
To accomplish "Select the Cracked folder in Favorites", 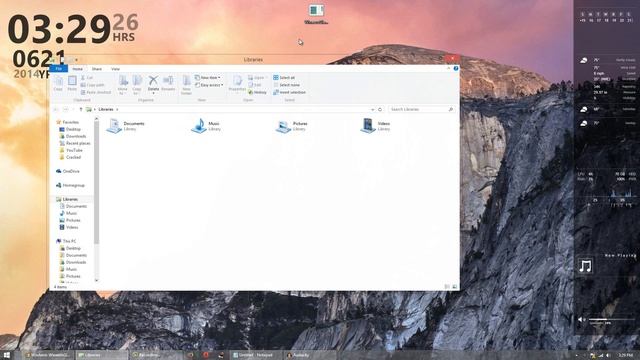I will tap(70, 157).
